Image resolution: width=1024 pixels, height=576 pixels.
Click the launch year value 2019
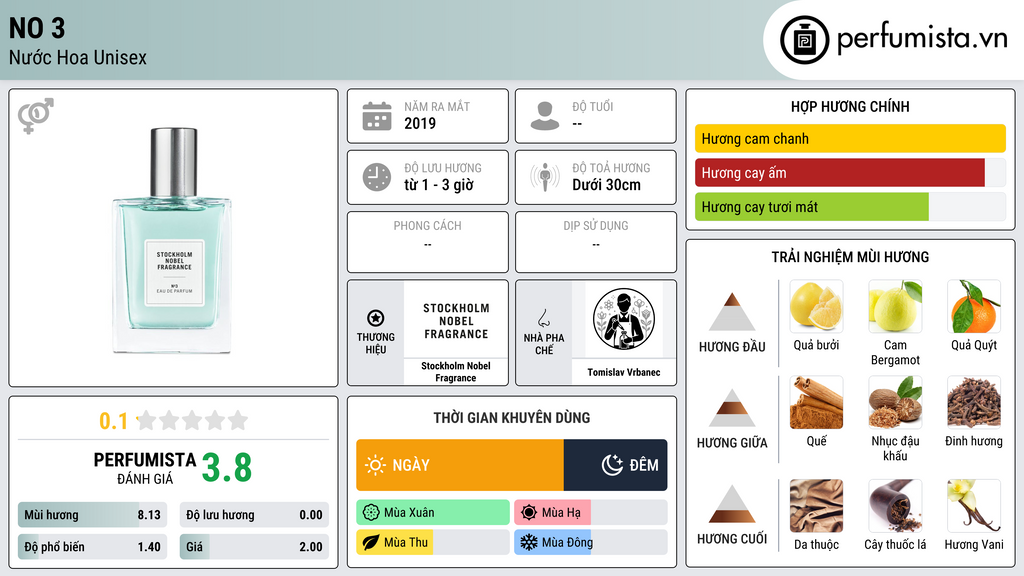pos(420,123)
